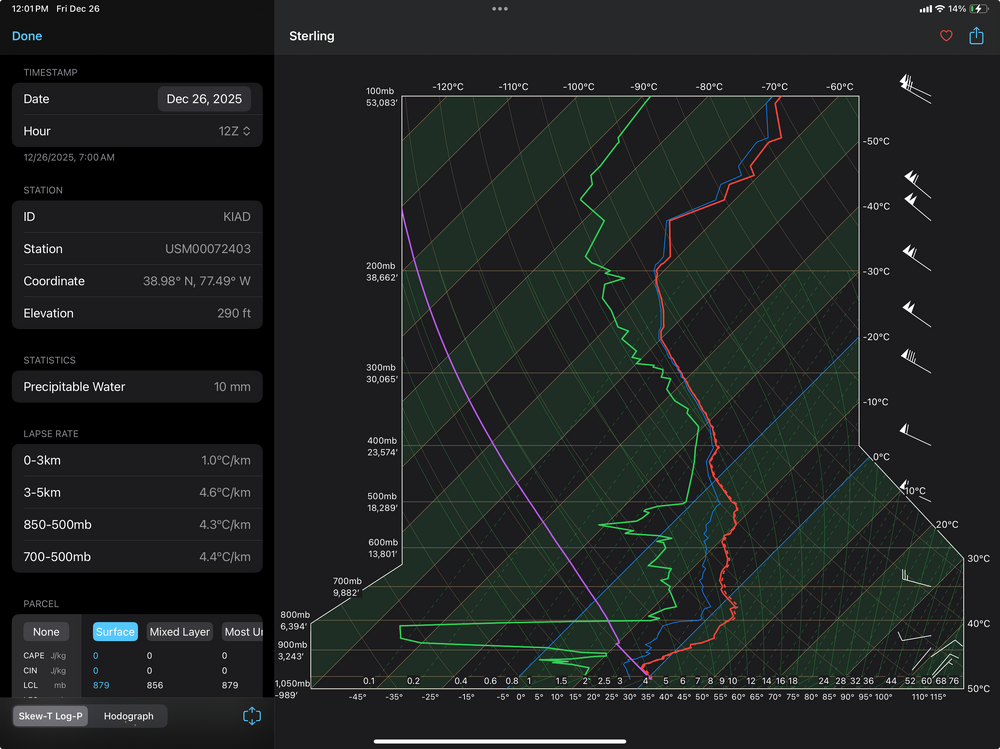The height and width of the screenshot is (749, 1000).
Task: Tap the Precipitable Water row
Action: [x=137, y=387]
